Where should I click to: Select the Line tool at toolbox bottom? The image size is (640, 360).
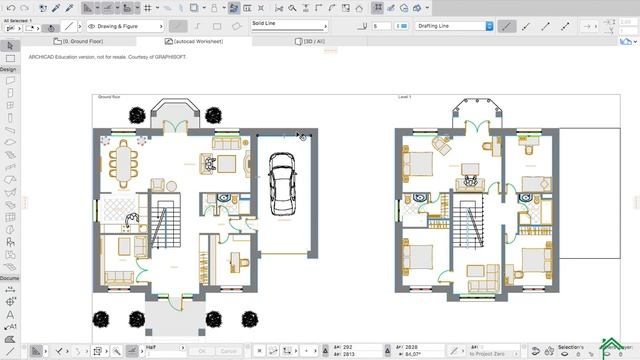click(10, 351)
